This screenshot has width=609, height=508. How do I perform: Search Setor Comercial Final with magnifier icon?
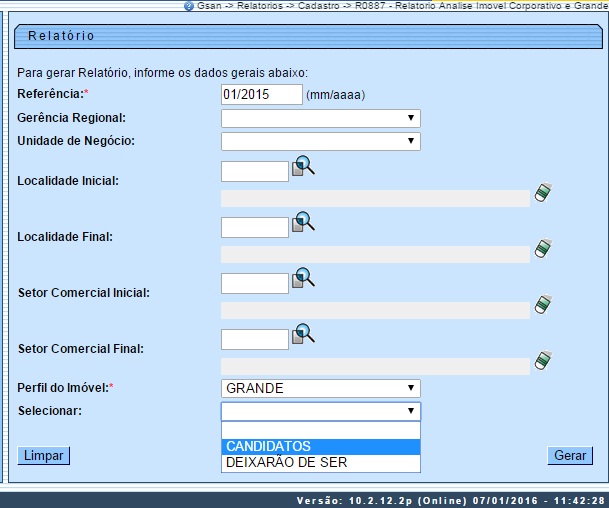click(303, 334)
